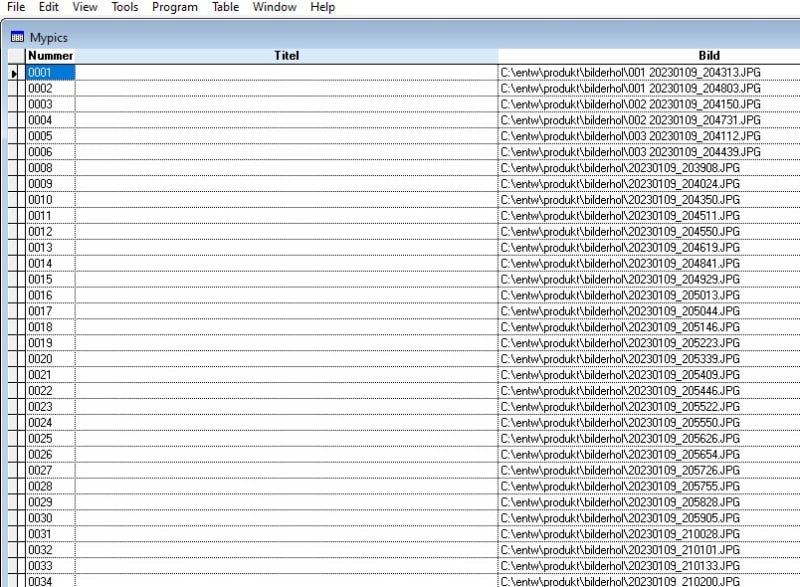Select the Nummer cell 0029
Image resolution: width=800 pixels, height=587 pixels.
click(50, 502)
